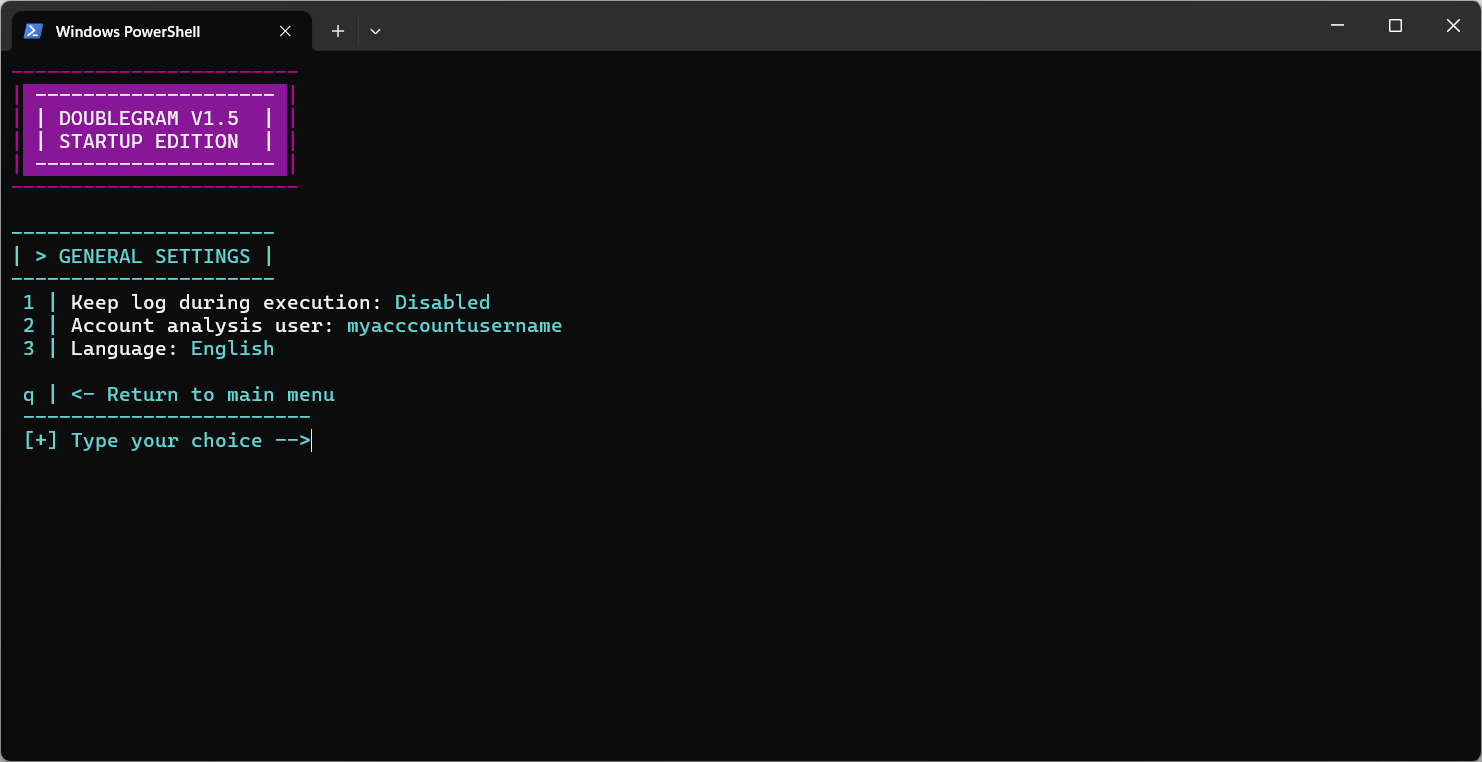1482x762 pixels.
Task: Click the PowerShell icon in the tab
Action: tap(33, 31)
